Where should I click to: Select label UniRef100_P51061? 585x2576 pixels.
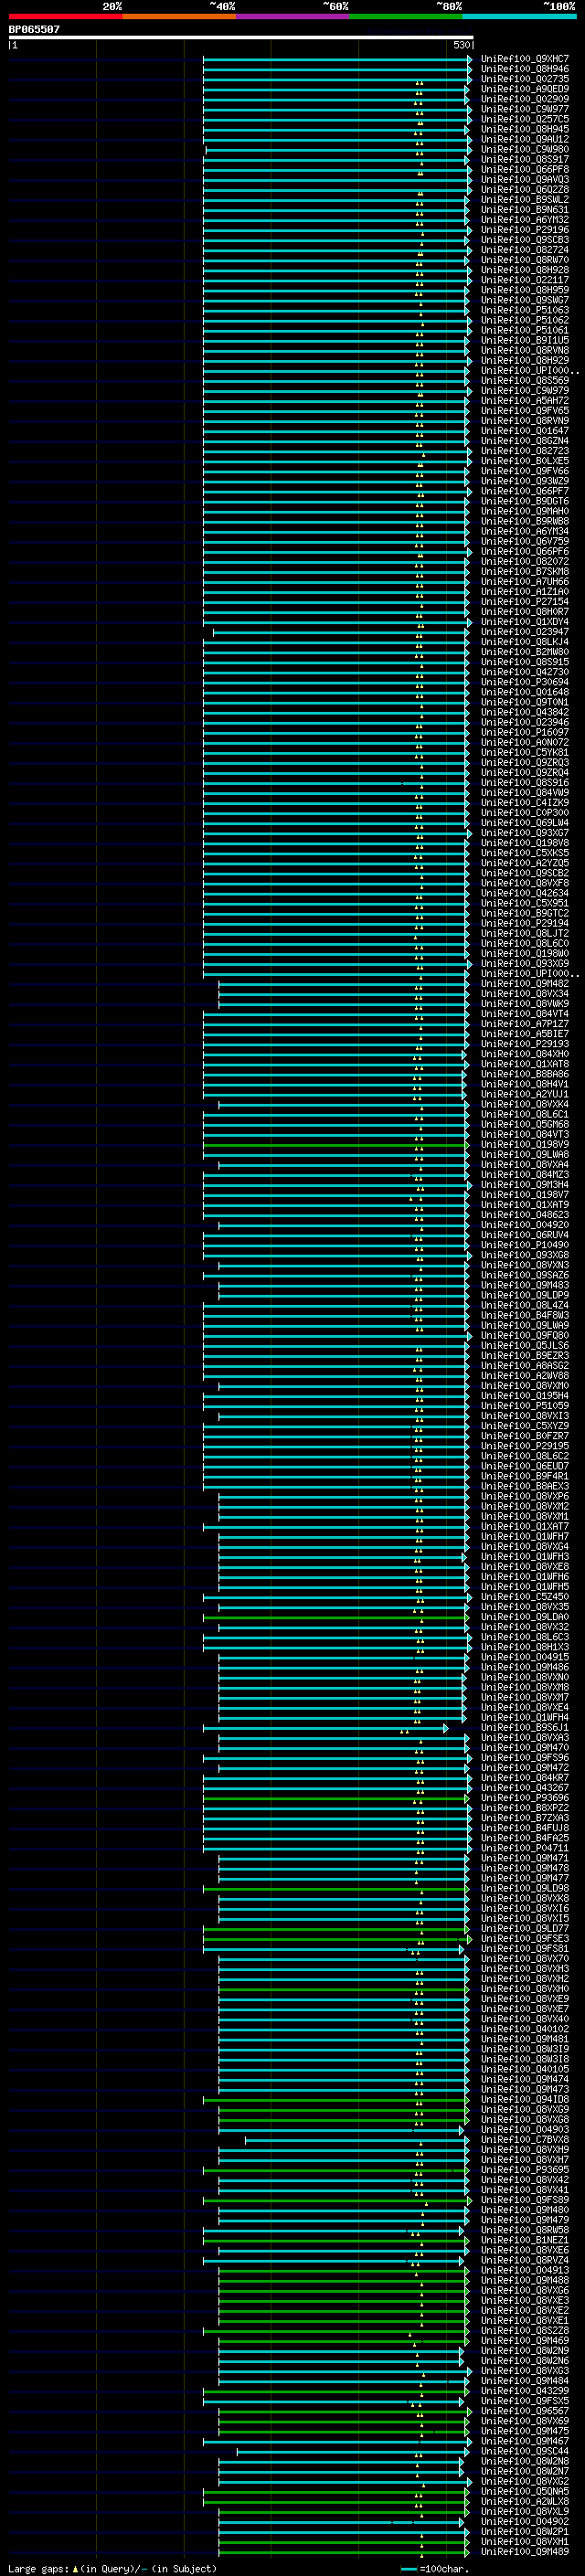525,330
